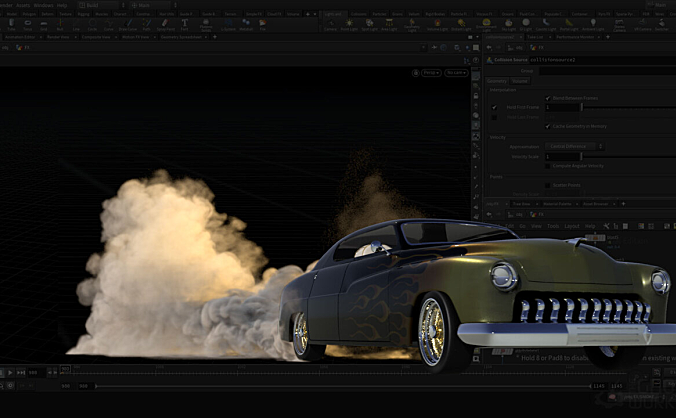This screenshot has width=676, height=418.
Task: Add a Volume Light from the shelf
Action: 437,25
